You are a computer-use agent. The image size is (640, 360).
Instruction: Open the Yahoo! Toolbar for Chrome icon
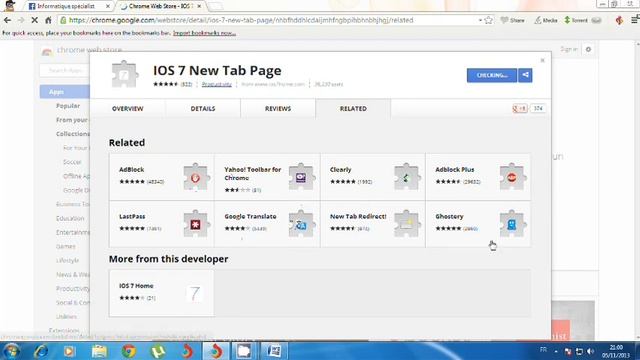pyautogui.click(x=302, y=177)
